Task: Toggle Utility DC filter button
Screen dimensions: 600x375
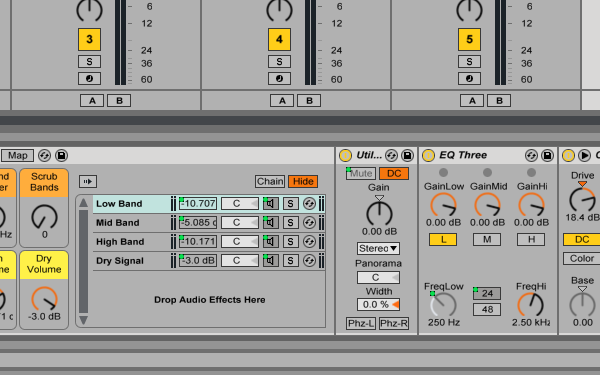Action: 394,174
